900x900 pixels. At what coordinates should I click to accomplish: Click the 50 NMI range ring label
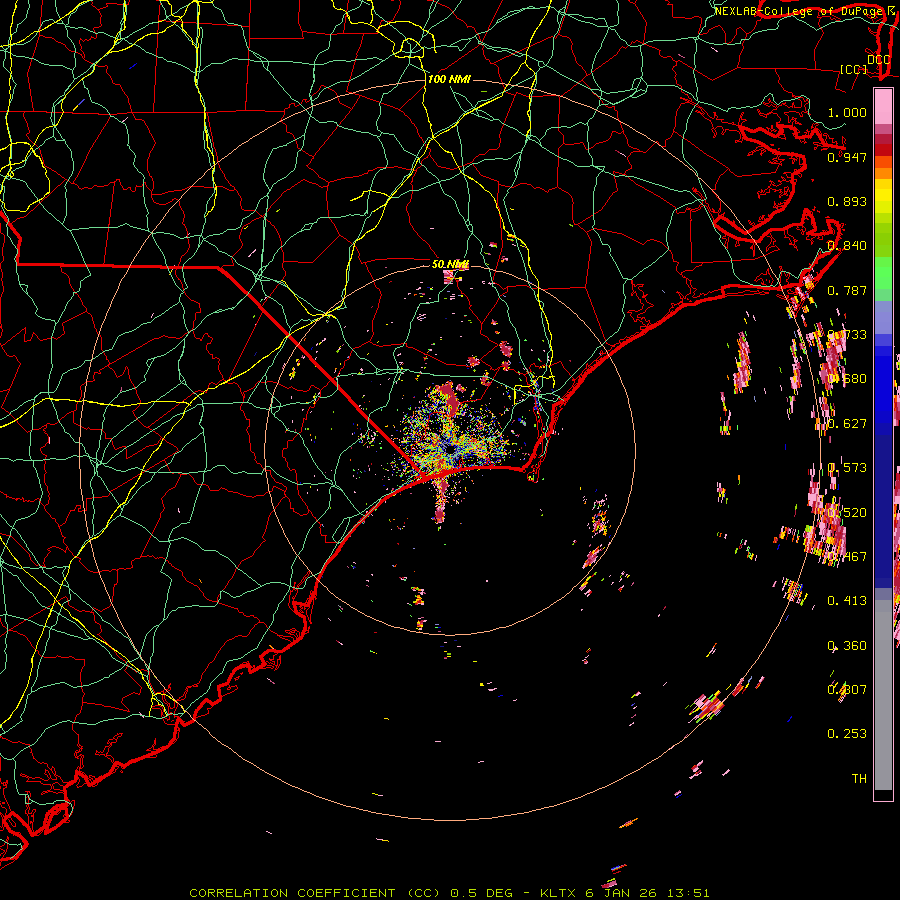point(451,264)
